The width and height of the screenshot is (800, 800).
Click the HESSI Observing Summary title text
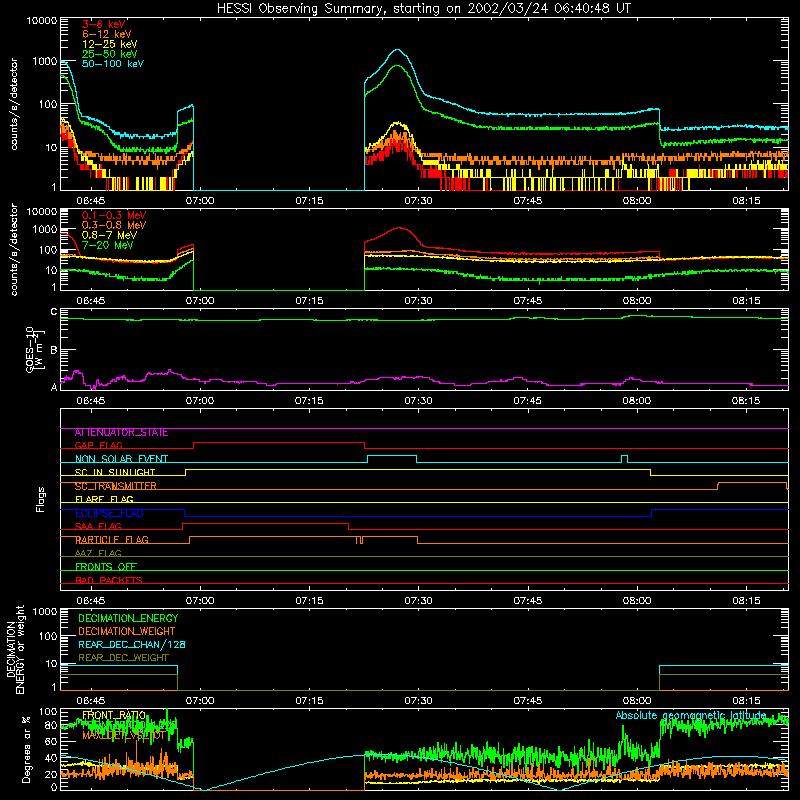coord(423,9)
